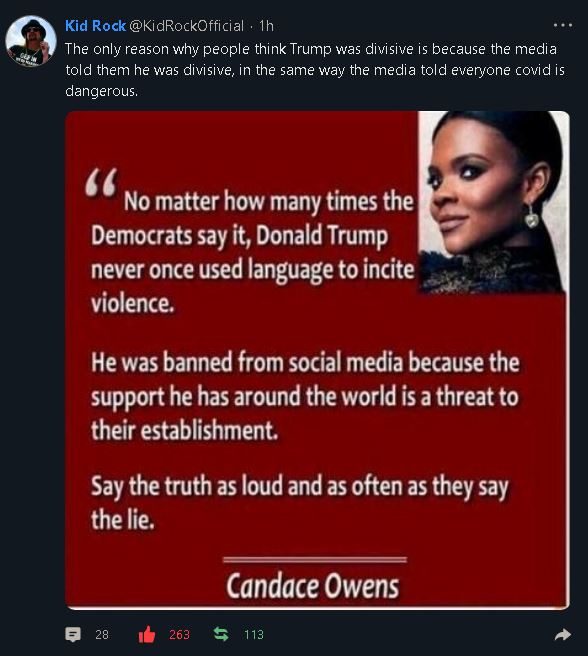View the 113 reposts count
The width and height of the screenshot is (588, 656).
point(254,635)
